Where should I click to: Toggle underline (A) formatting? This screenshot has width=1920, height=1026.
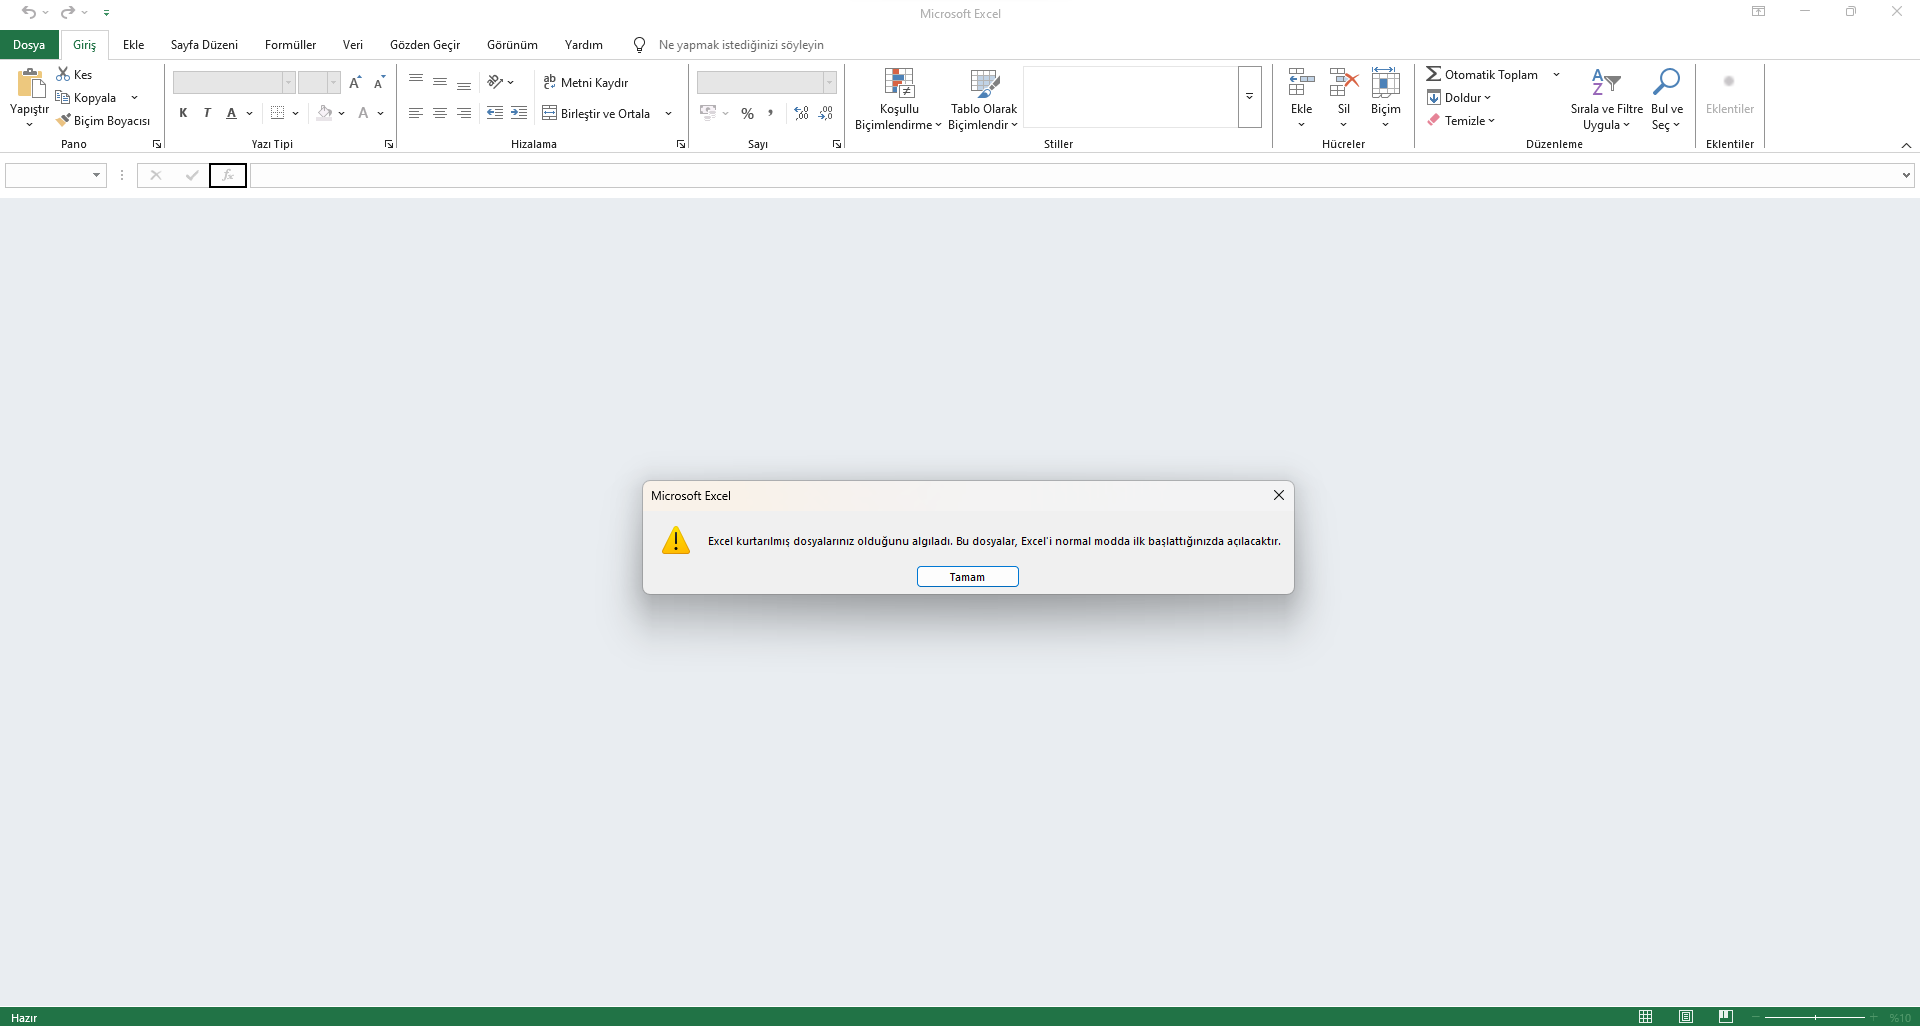coord(231,113)
